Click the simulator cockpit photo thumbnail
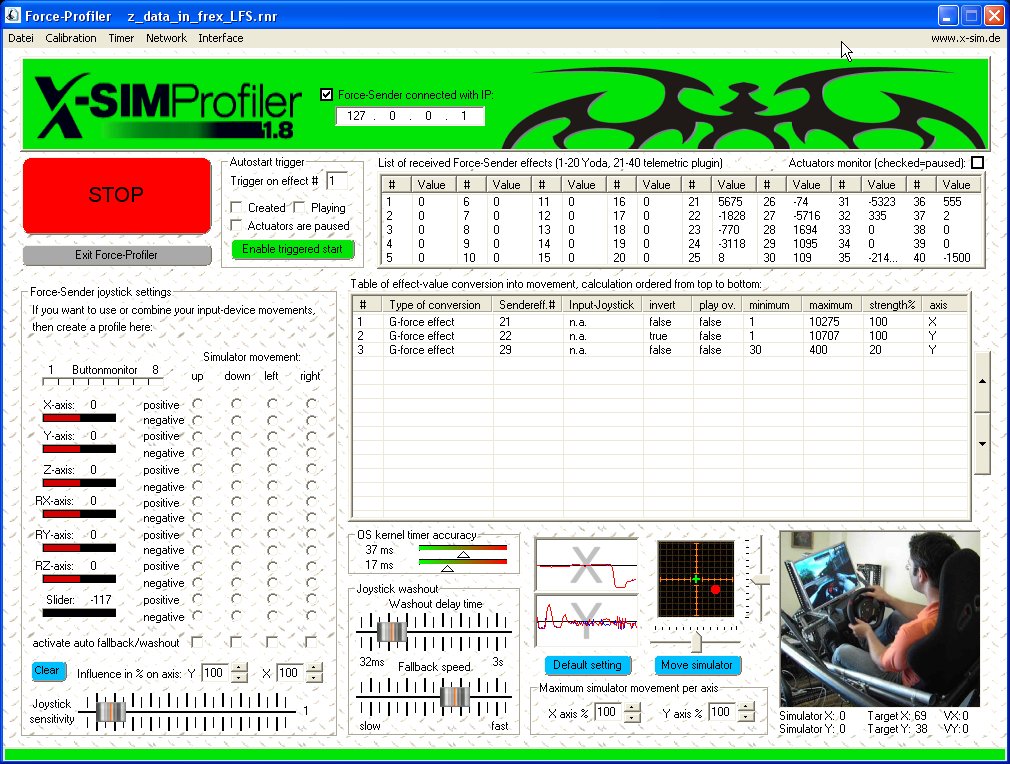 (880, 619)
